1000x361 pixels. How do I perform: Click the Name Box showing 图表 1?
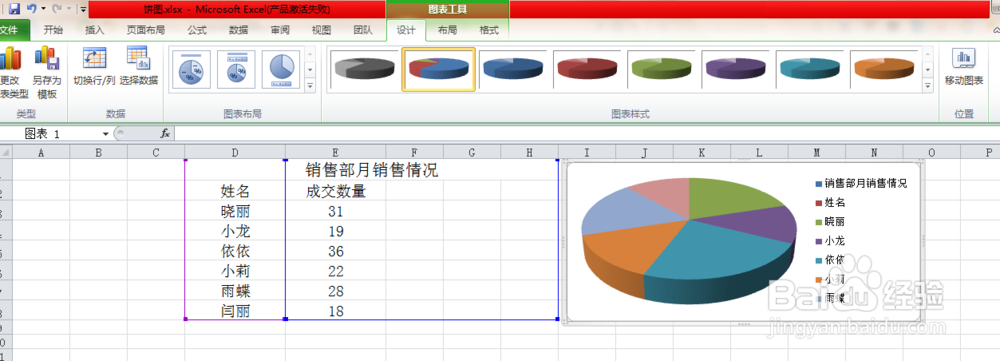52,134
